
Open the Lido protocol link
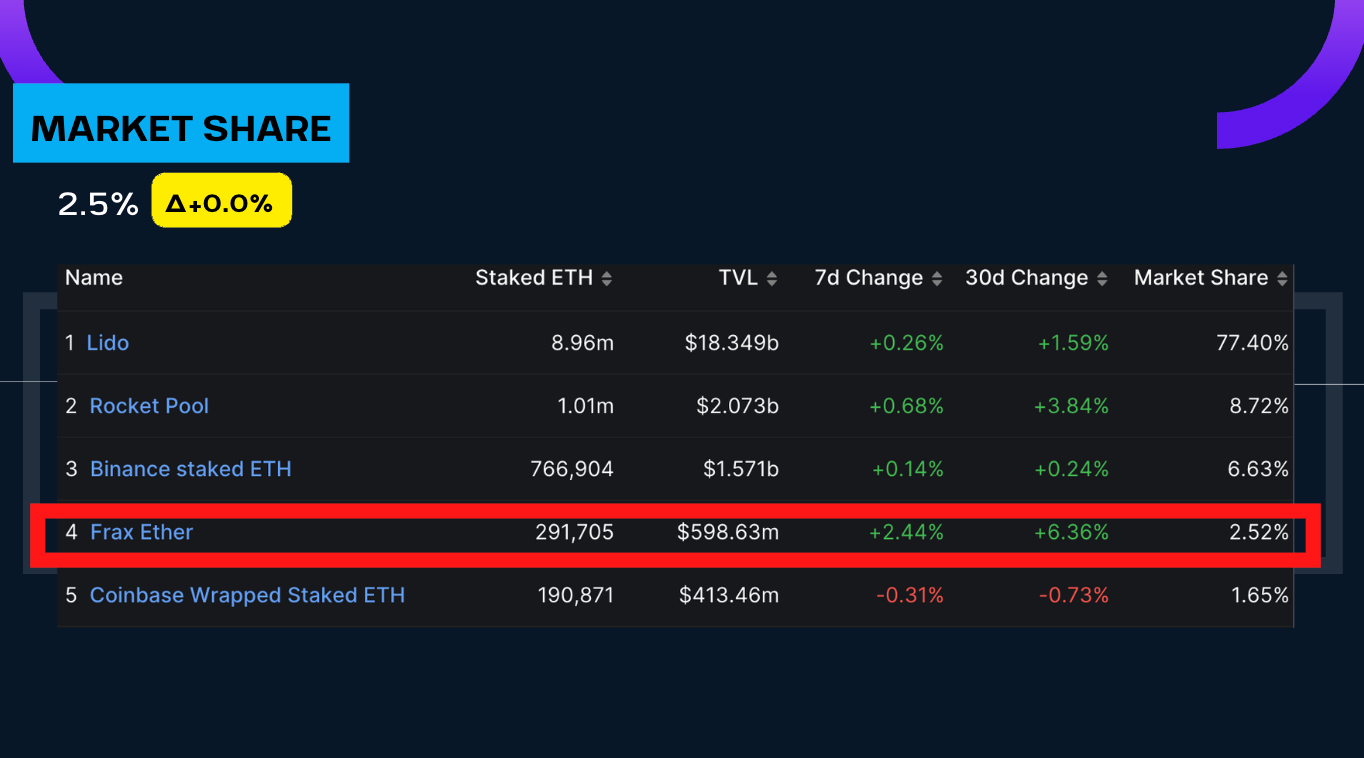click(108, 343)
